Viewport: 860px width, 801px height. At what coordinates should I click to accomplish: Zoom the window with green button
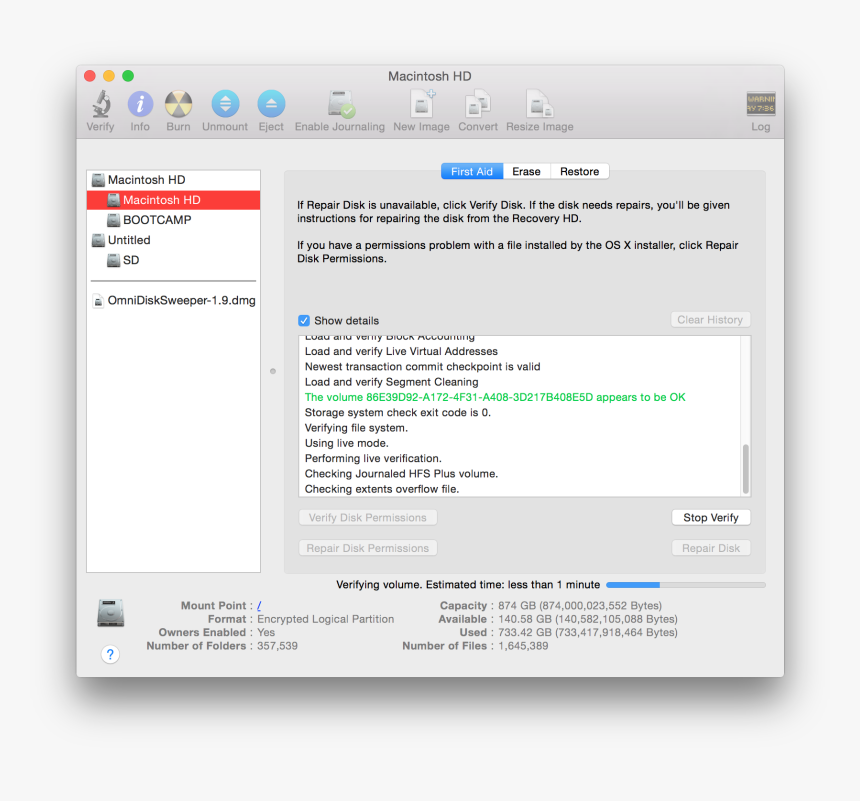[x=128, y=76]
